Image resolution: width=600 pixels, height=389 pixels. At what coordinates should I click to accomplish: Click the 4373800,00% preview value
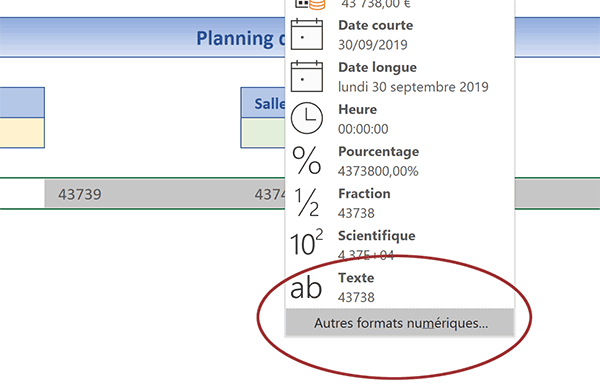378,171
